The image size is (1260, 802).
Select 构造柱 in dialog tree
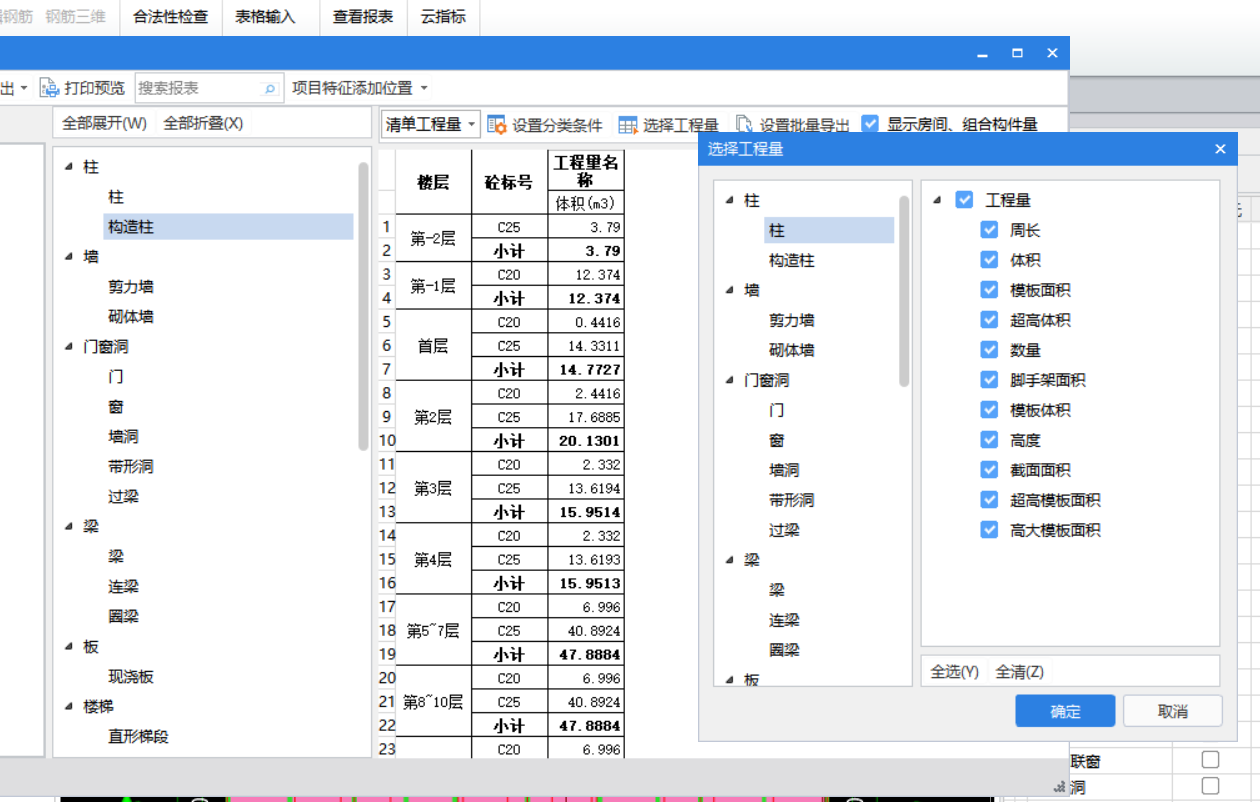791,260
